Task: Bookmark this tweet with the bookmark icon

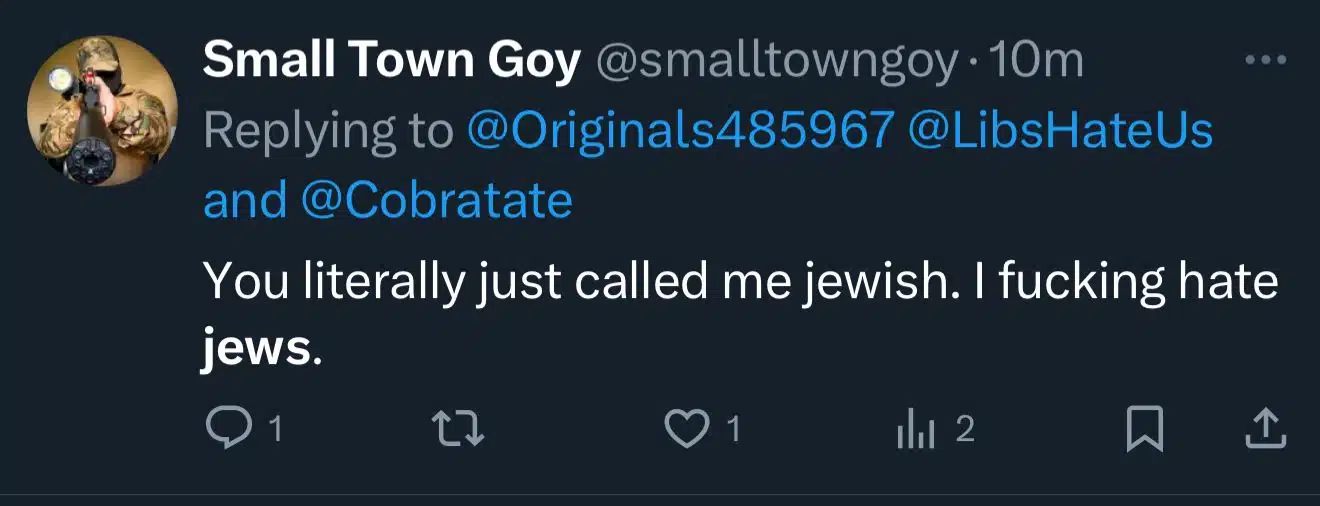Action: coord(1144,430)
